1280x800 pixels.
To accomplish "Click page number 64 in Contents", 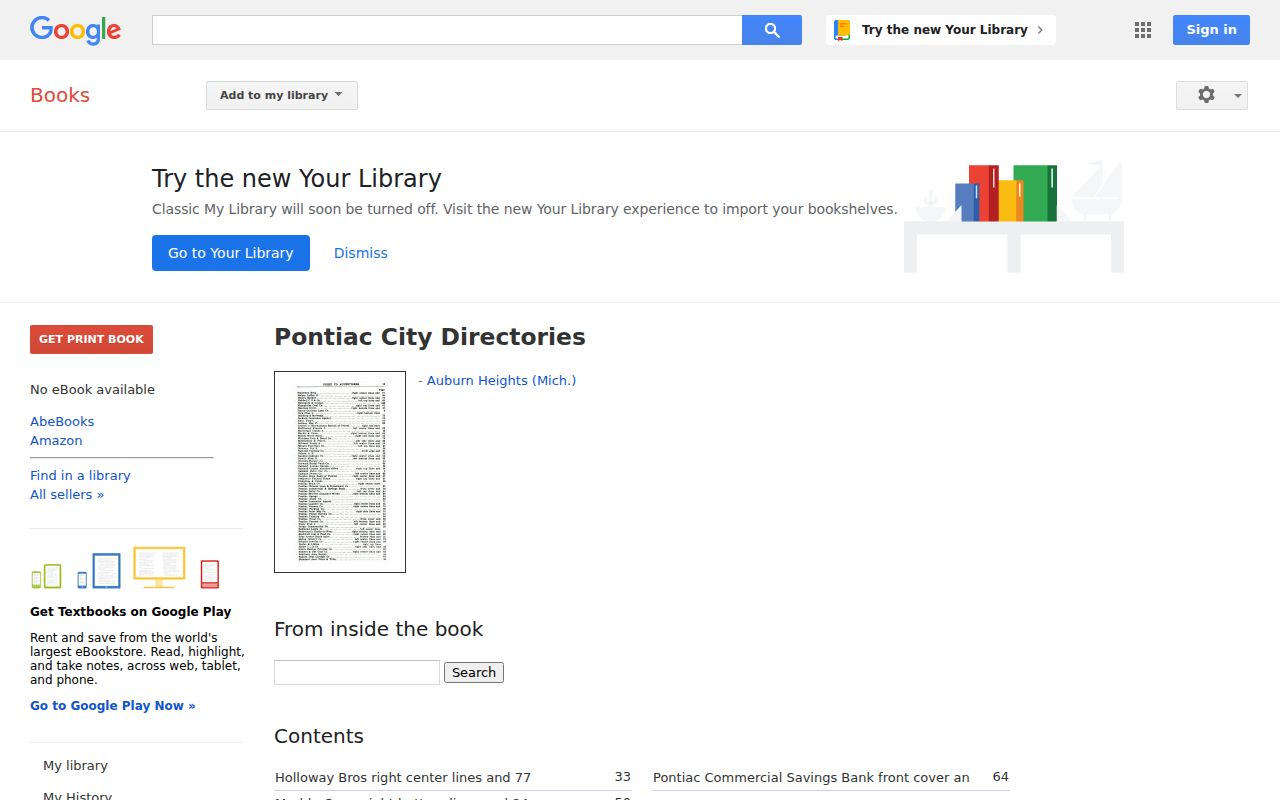I will pyautogui.click(x=1001, y=777).
